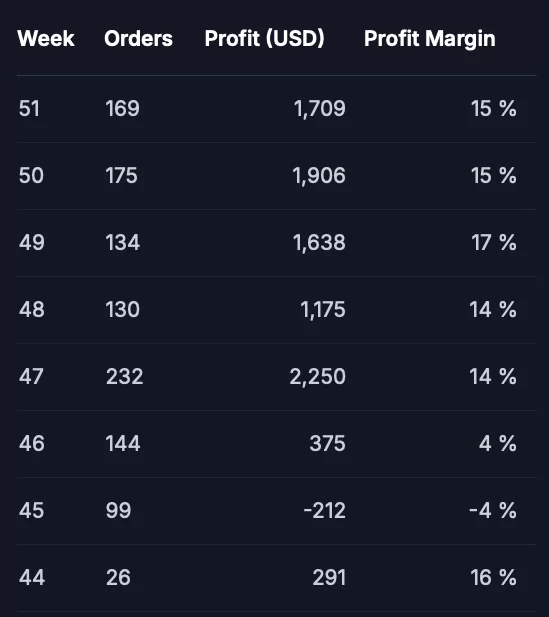Image resolution: width=549 pixels, height=617 pixels.
Task: Click the Profit Margin column header
Action: pyautogui.click(x=430, y=39)
